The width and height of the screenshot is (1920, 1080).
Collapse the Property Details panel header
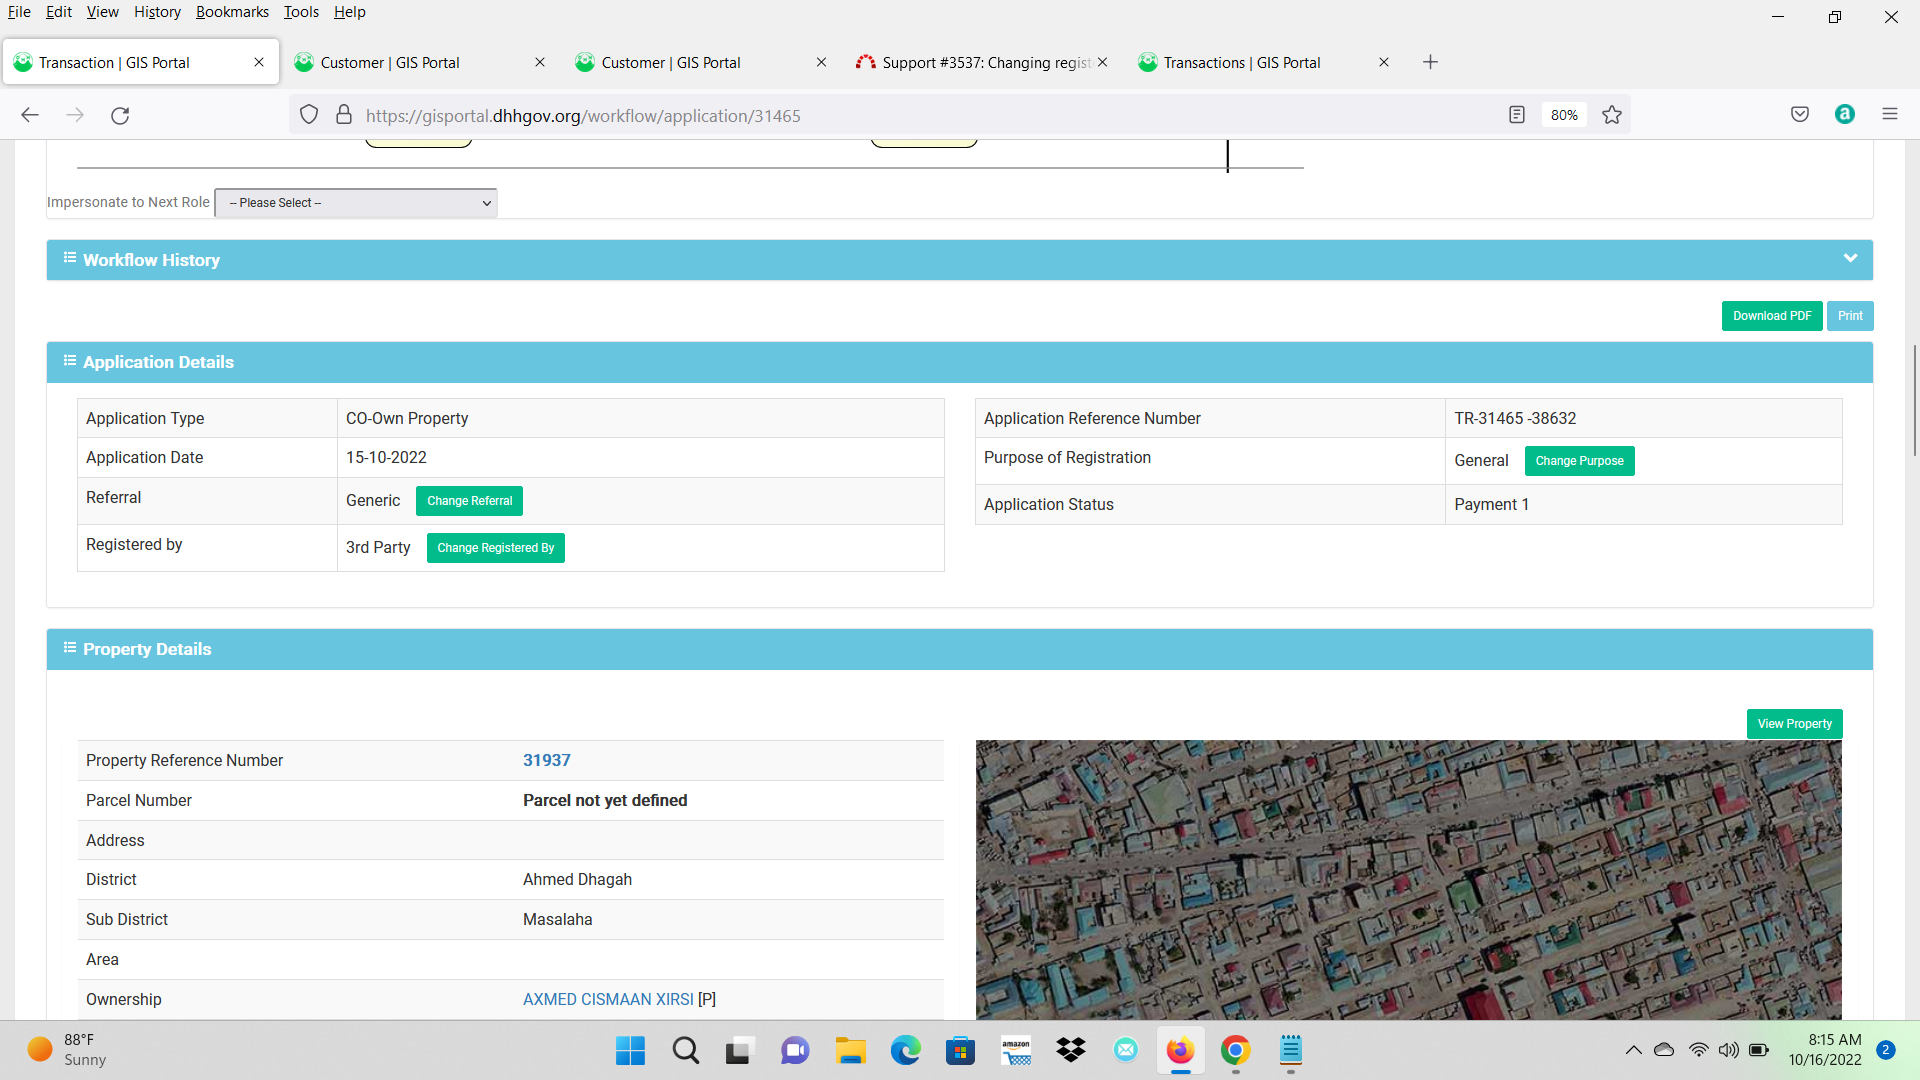(x=959, y=649)
